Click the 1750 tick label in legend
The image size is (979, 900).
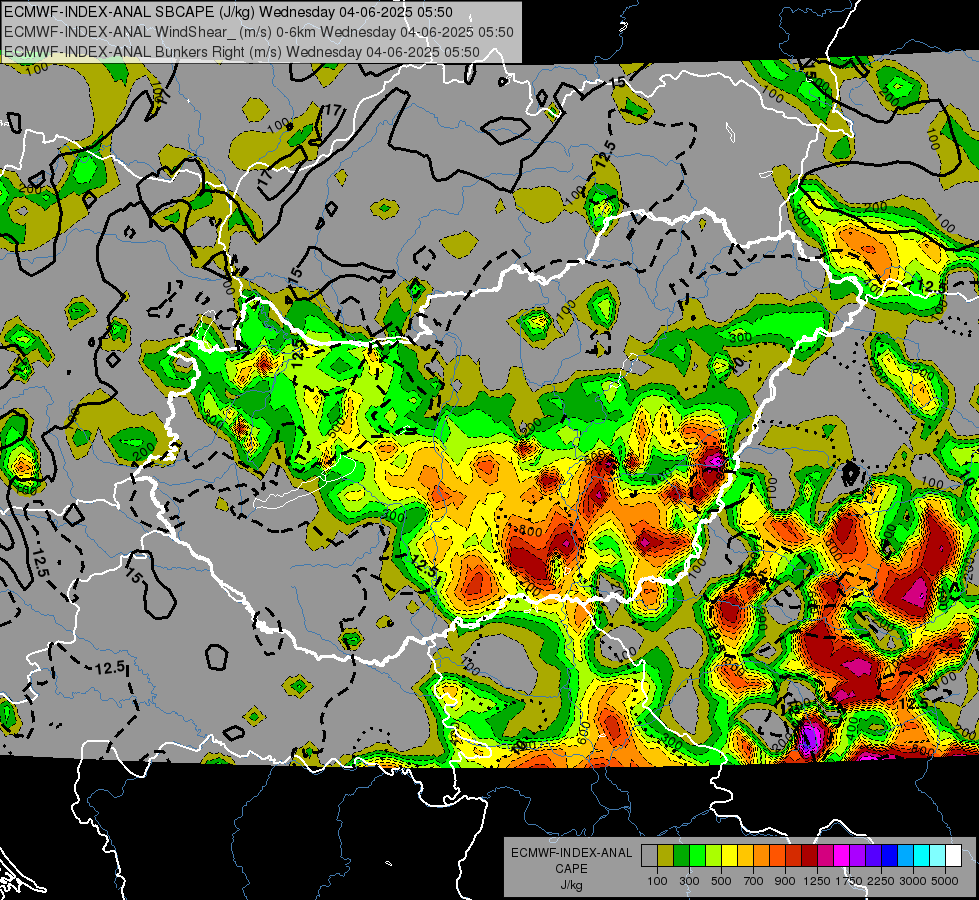coord(850,881)
